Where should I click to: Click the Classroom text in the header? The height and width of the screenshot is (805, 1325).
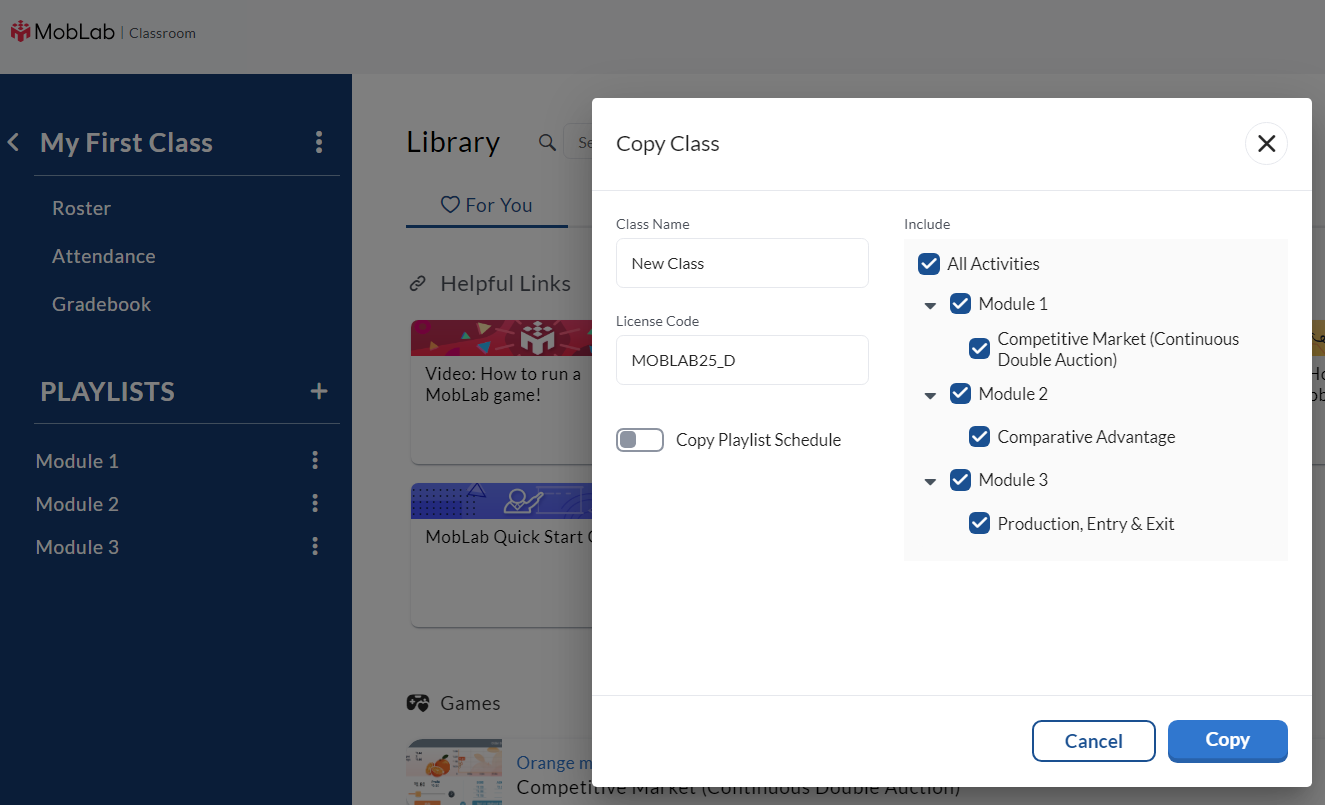[163, 33]
